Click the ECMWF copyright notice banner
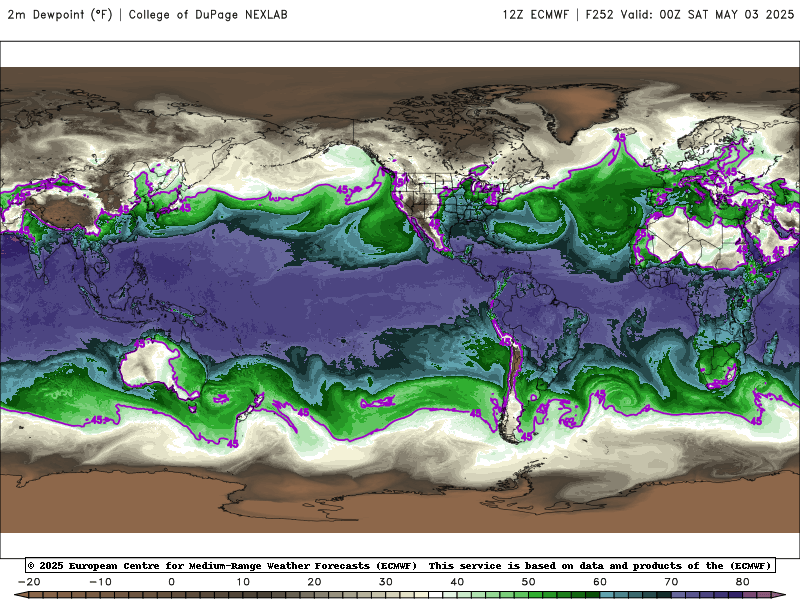This screenshot has height=600, width=800. tap(400, 565)
